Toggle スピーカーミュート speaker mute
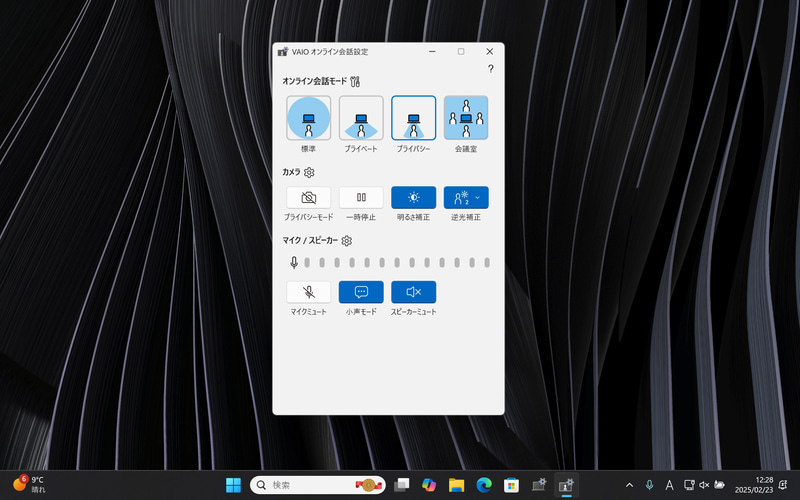The image size is (800, 500). pos(413,292)
